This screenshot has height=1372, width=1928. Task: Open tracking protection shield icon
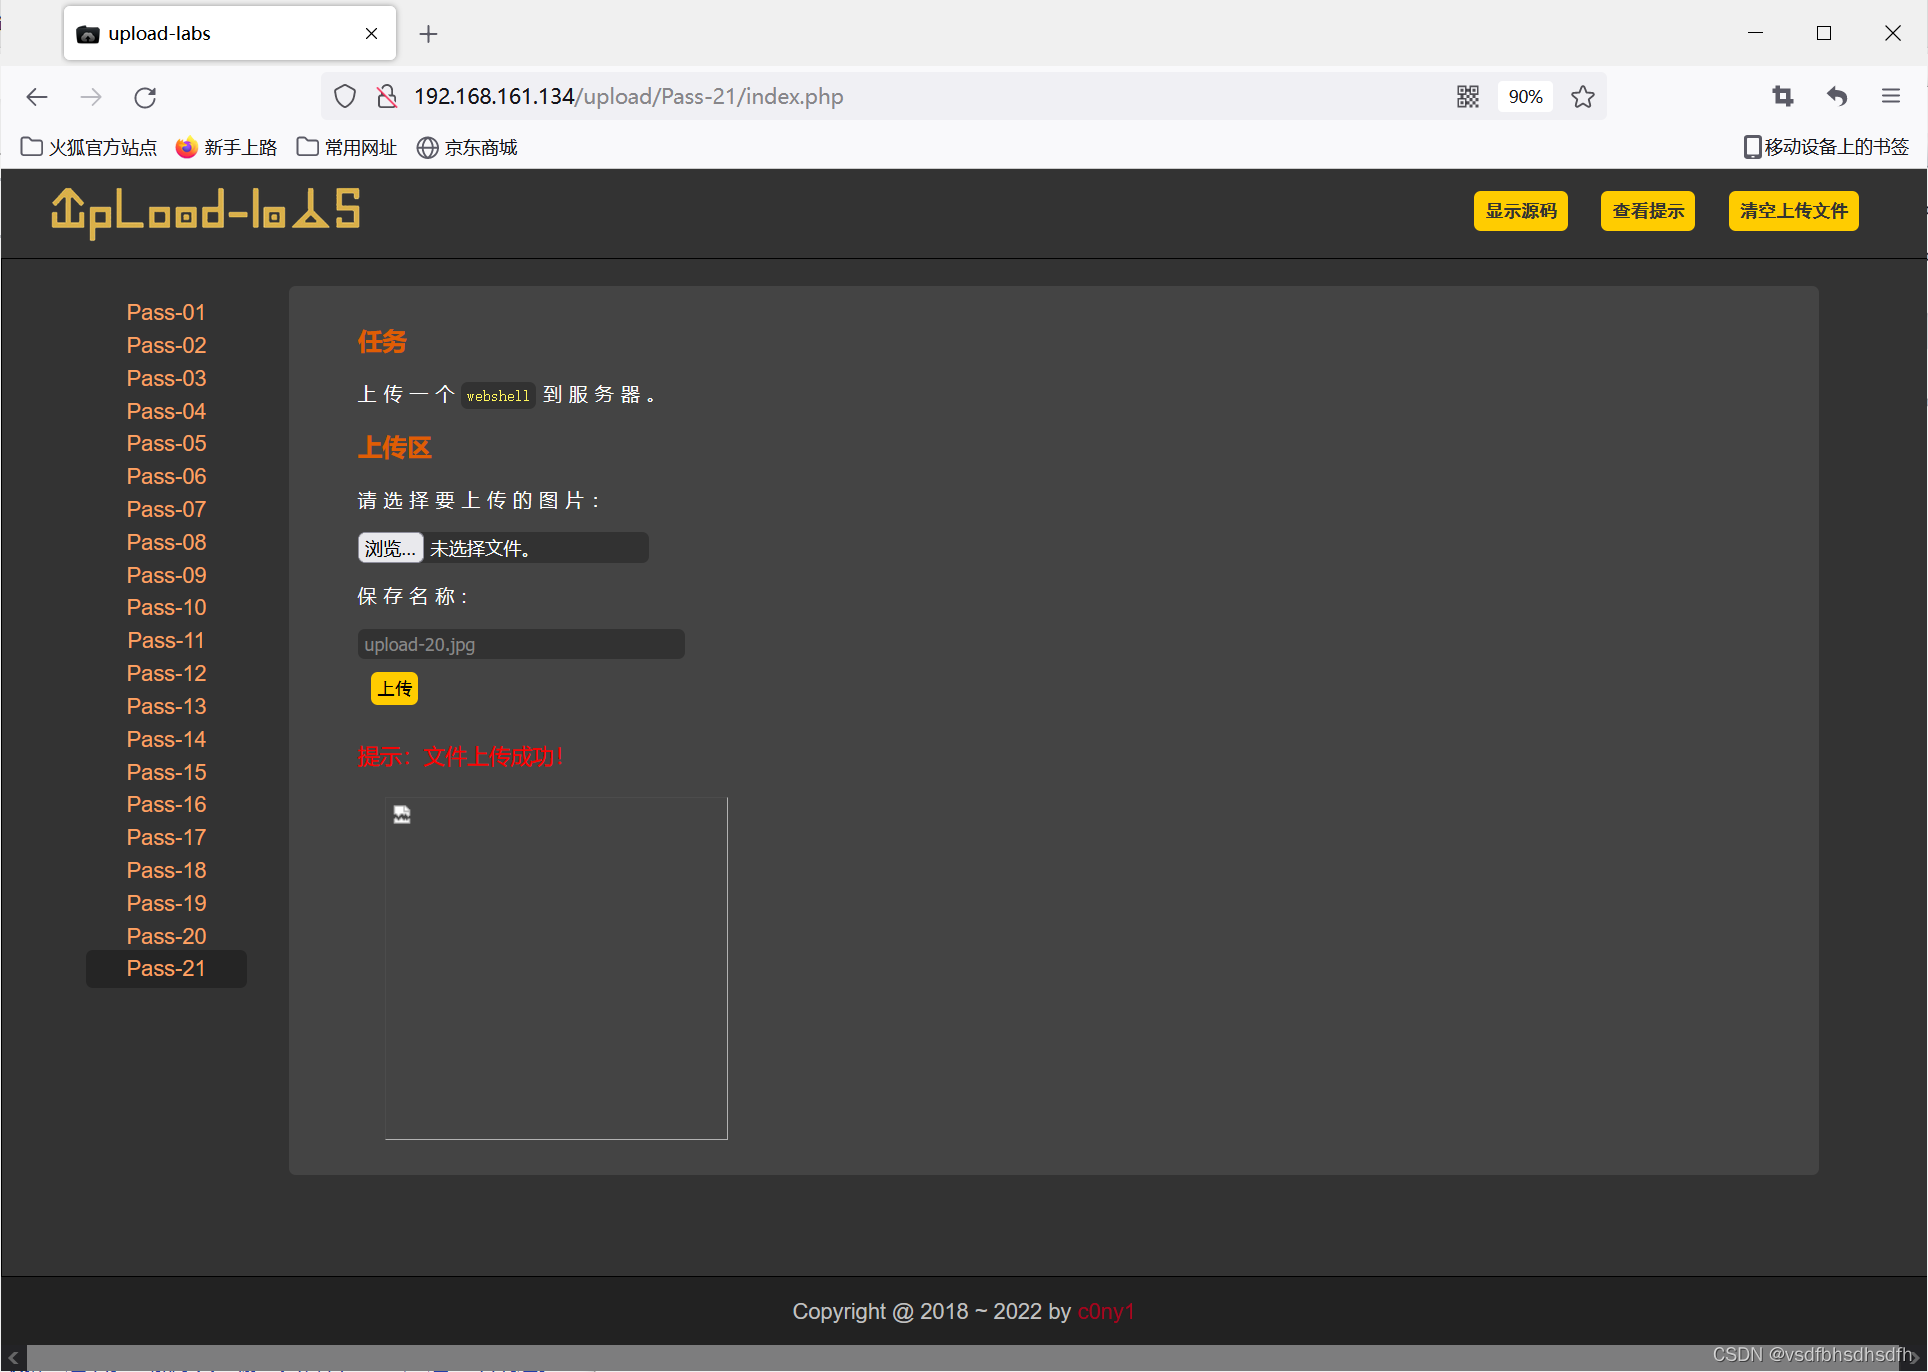(x=345, y=97)
